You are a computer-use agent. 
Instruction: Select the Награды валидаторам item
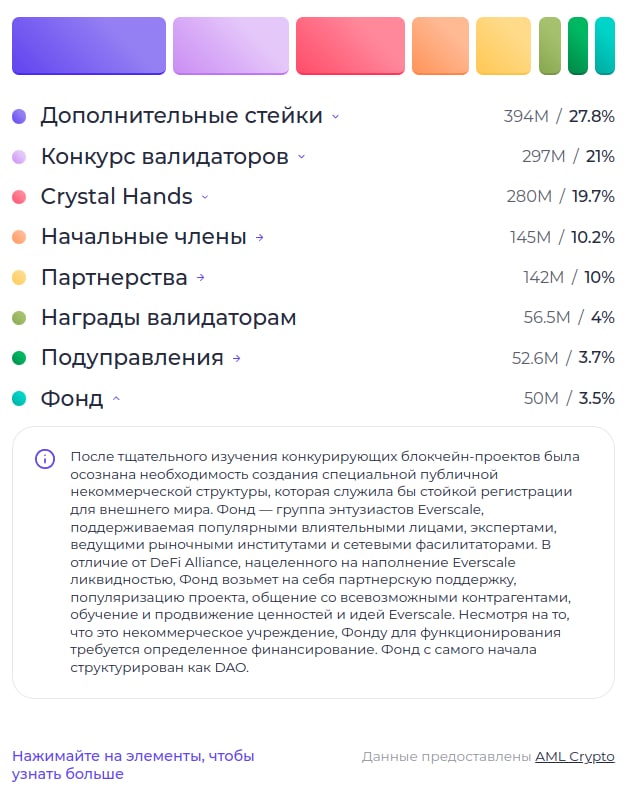[168, 318]
